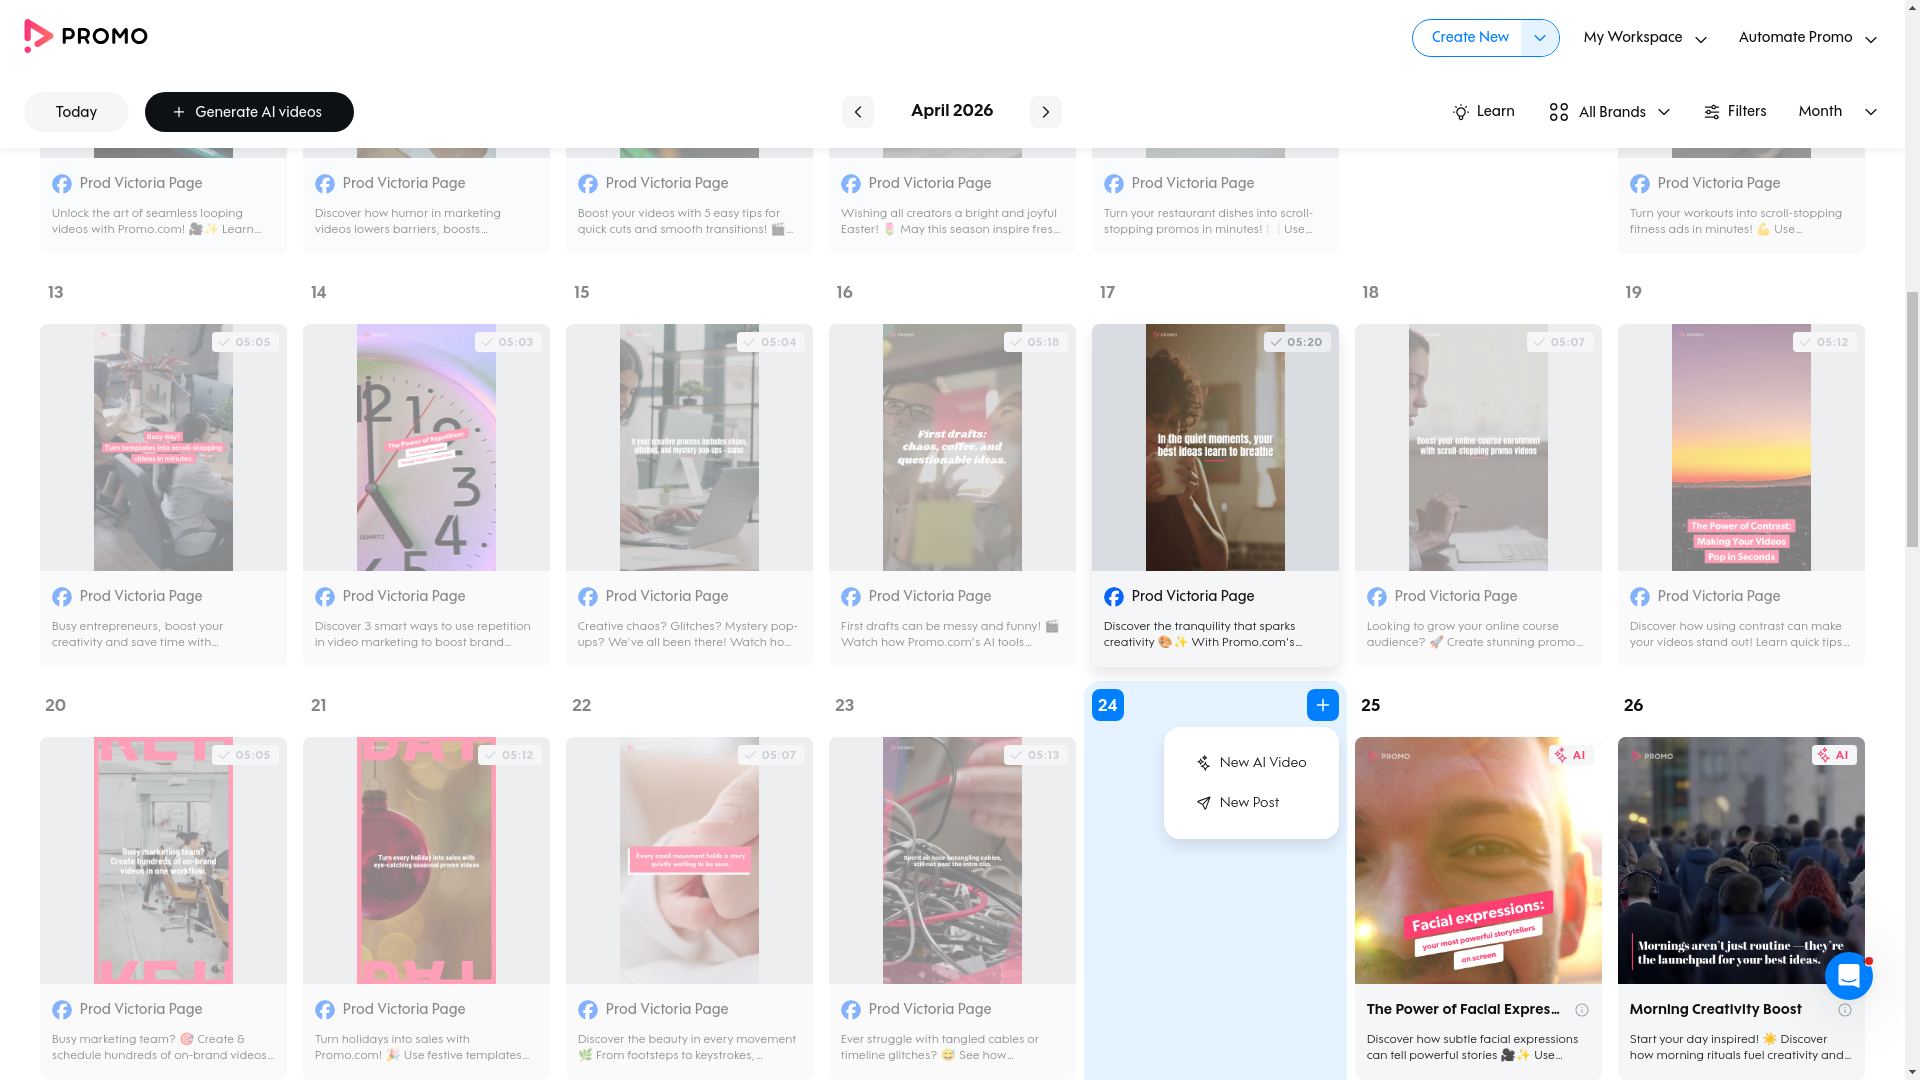Expand the Create New dropdown arrow
Viewport: 1920px width, 1080px height.
click(1539, 38)
